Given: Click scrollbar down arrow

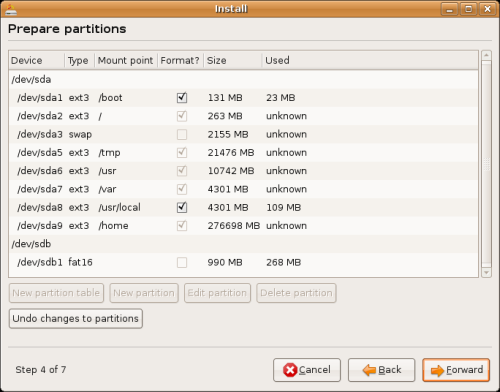Looking at the screenshot, I should [487, 273].
